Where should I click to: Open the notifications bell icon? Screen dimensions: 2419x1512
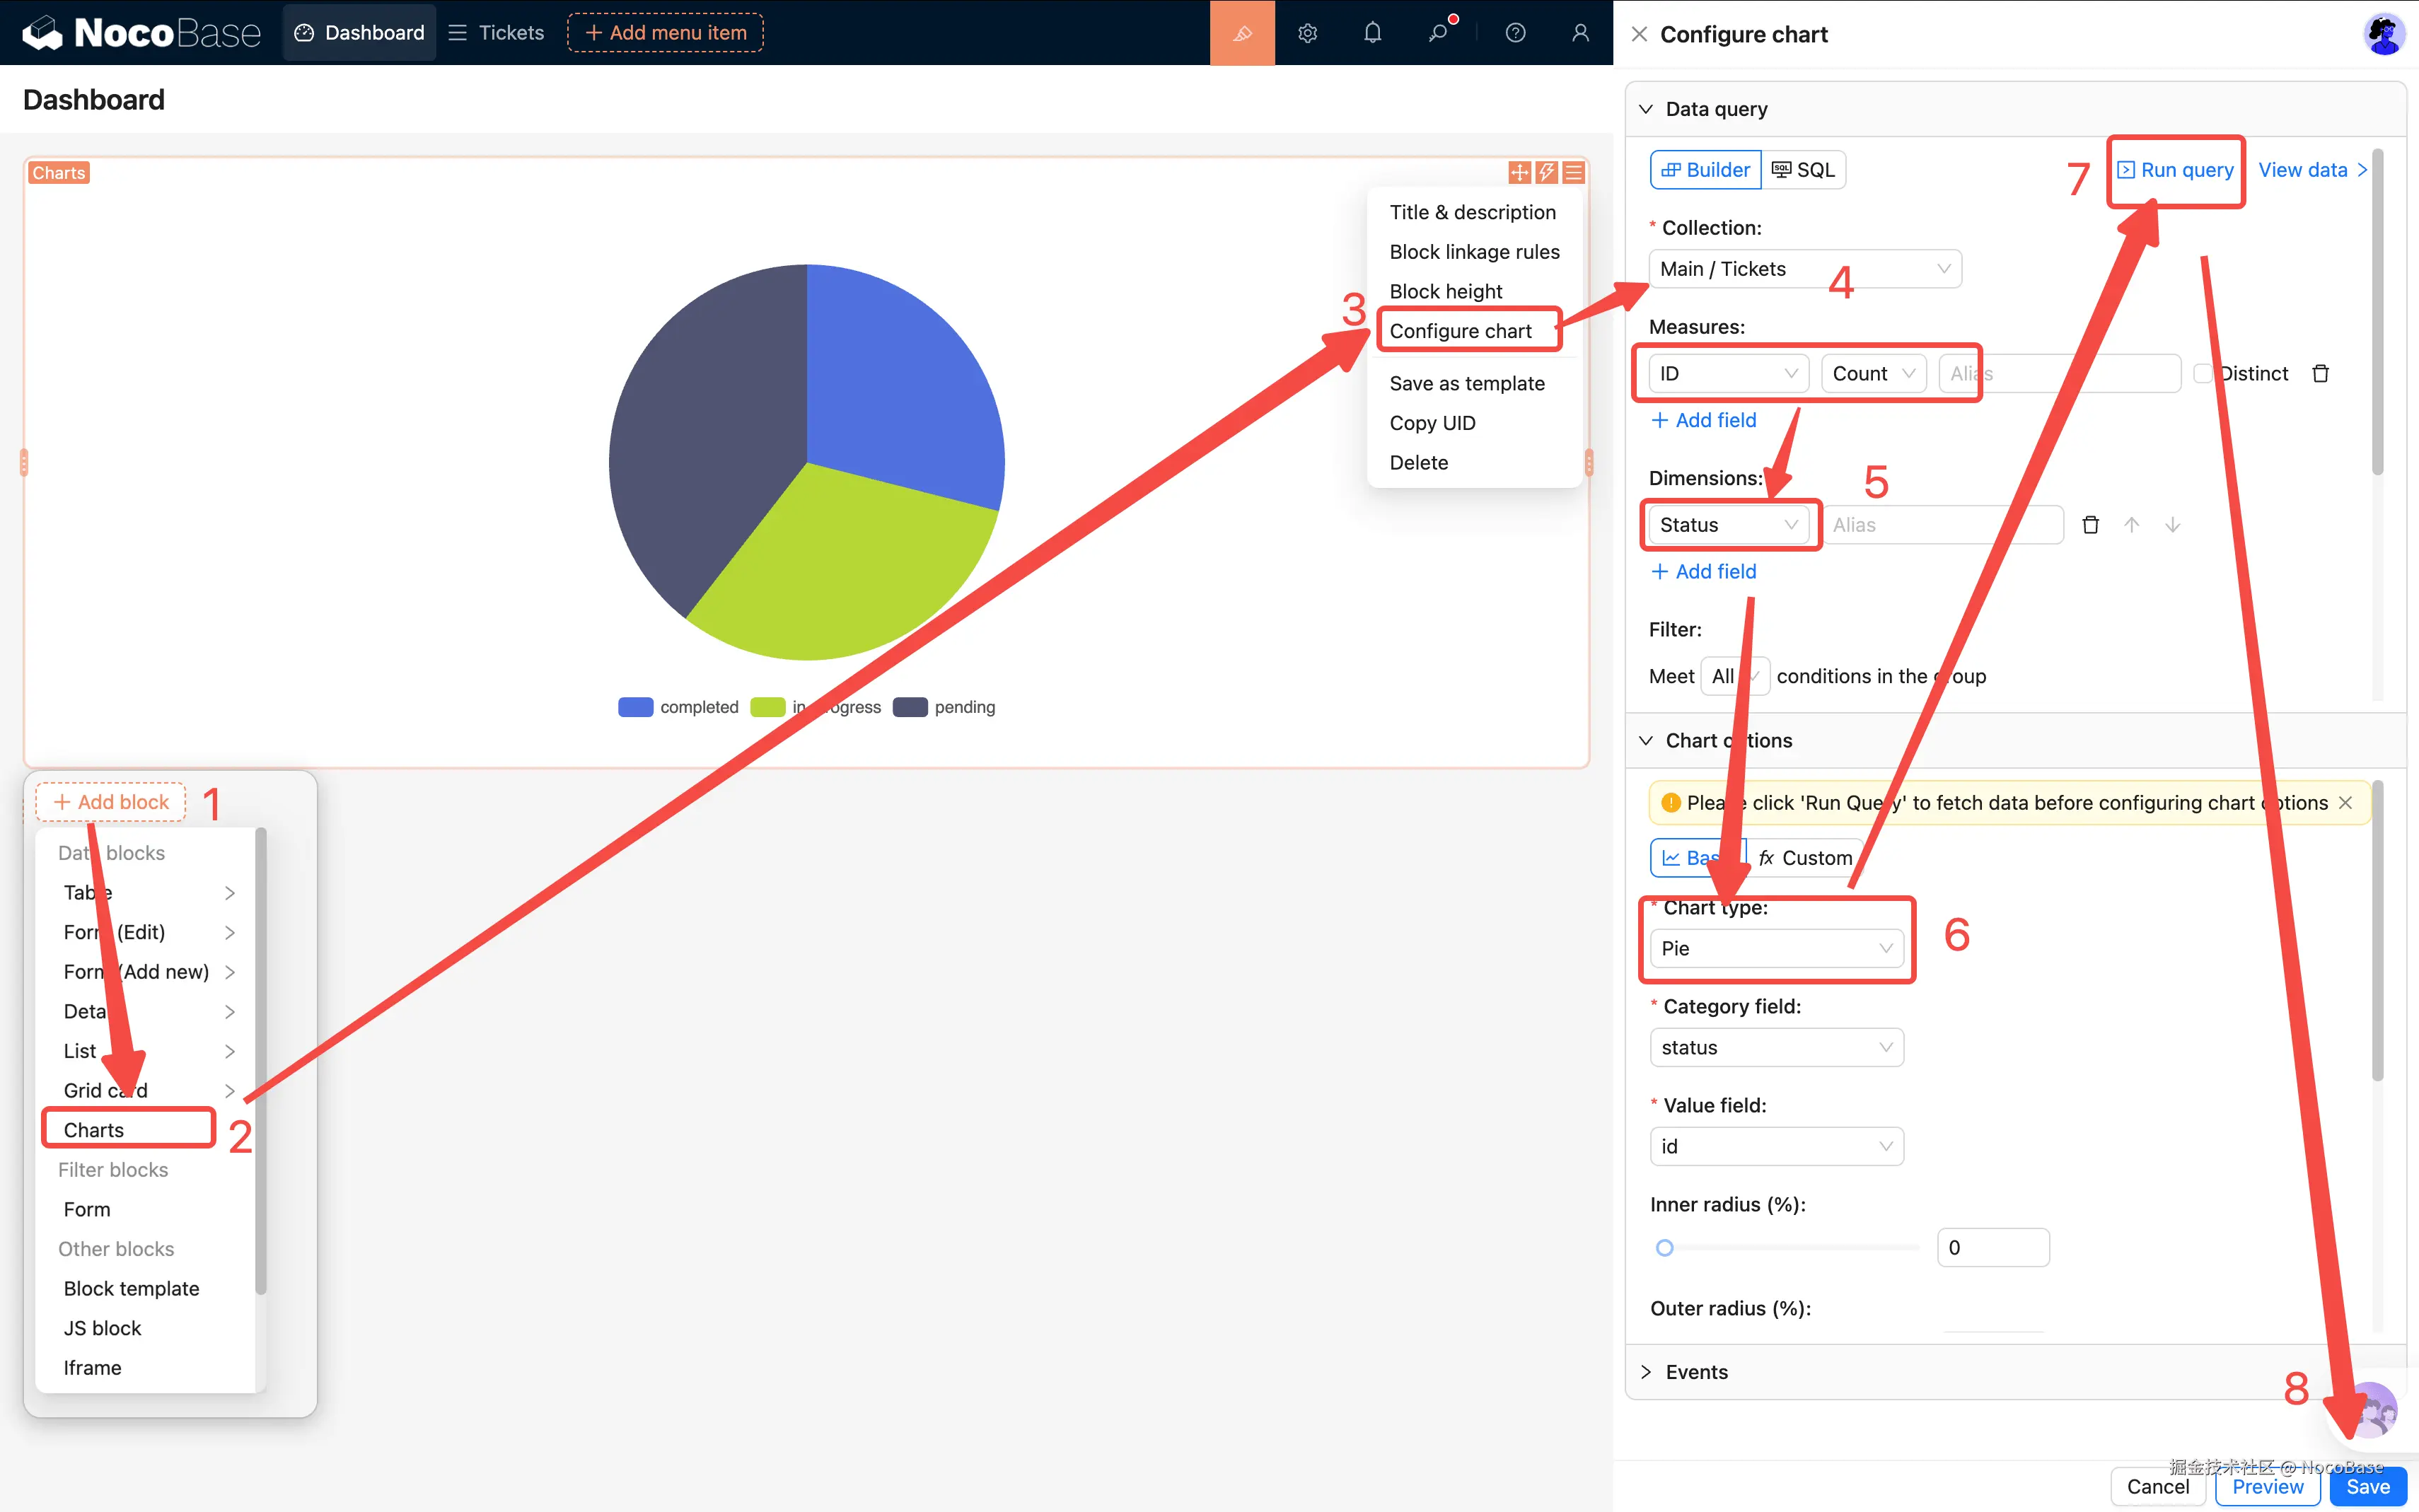1372,32
